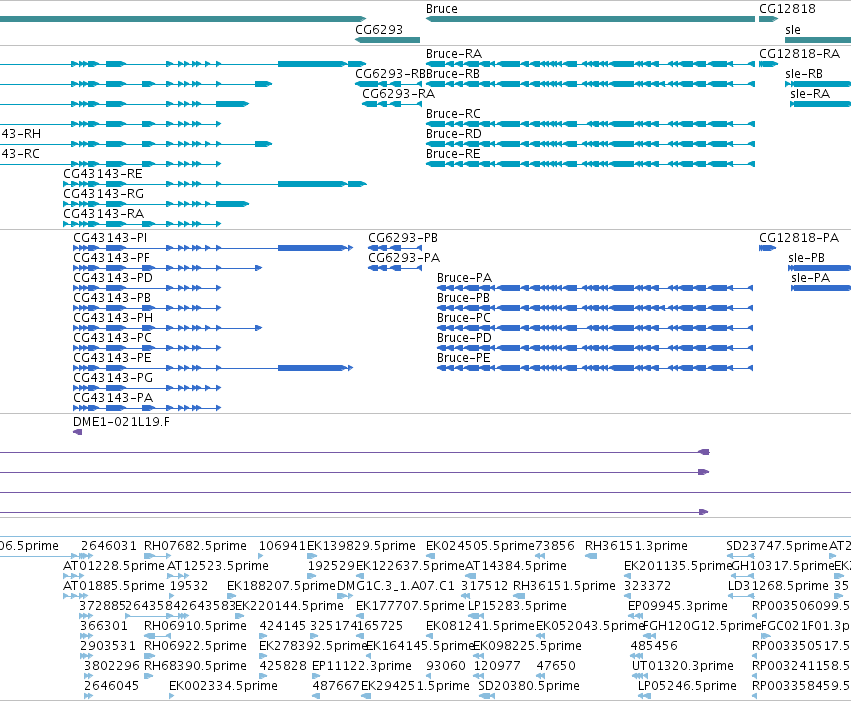Select label DMG1C.3_1.A07.C1
851x701 pixels.
396,587
